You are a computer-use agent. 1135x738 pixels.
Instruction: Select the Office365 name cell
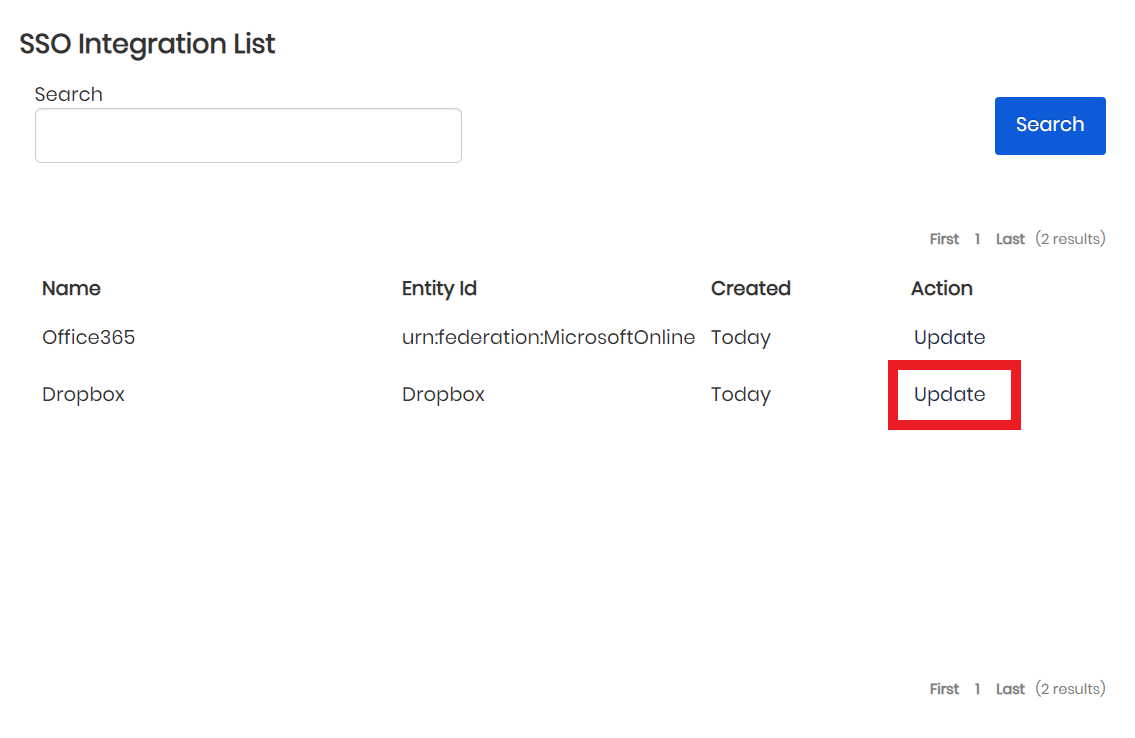pos(88,338)
